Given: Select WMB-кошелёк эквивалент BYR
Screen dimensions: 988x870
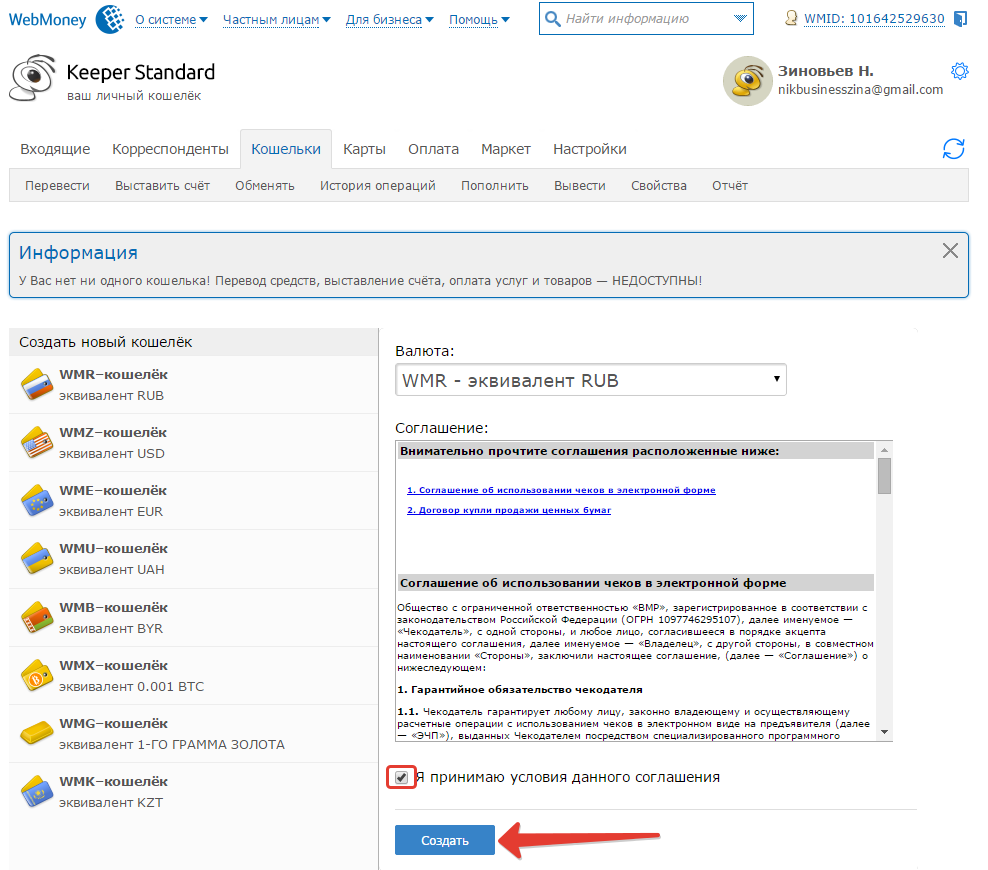Looking at the screenshot, I should (193, 618).
